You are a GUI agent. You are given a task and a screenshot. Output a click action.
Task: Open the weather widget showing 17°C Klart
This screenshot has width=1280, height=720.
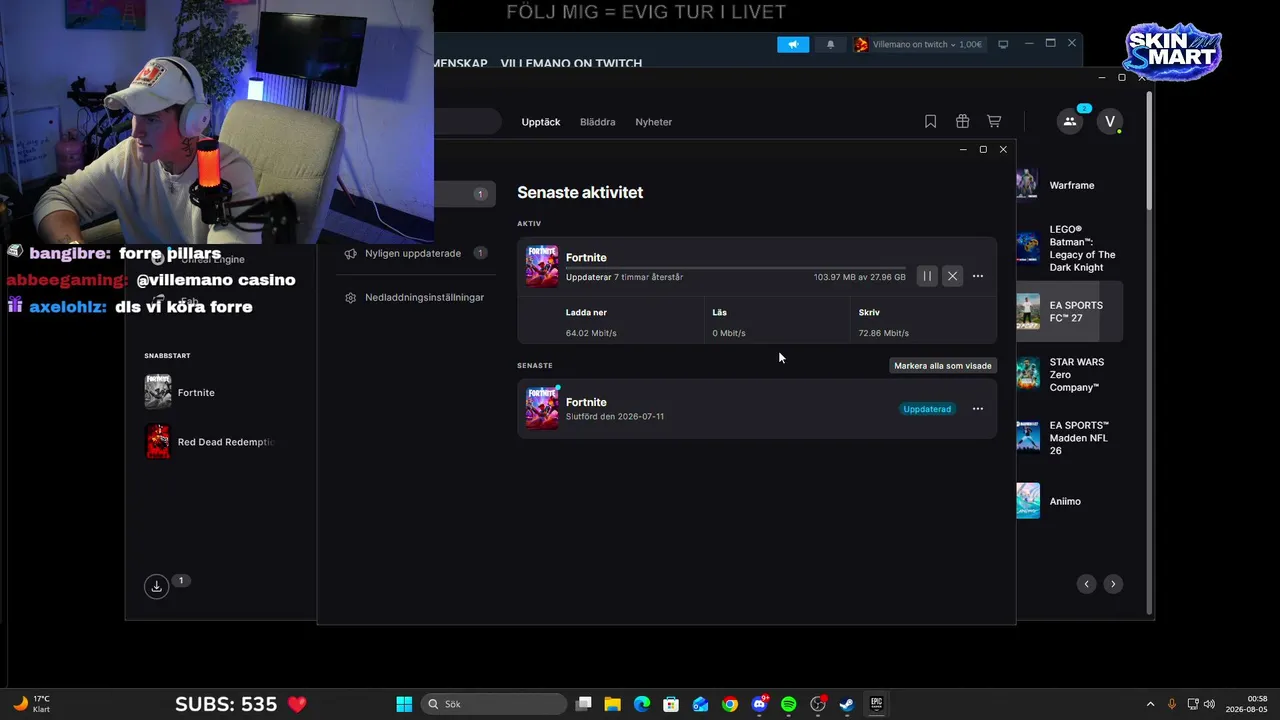pyautogui.click(x=31, y=704)
